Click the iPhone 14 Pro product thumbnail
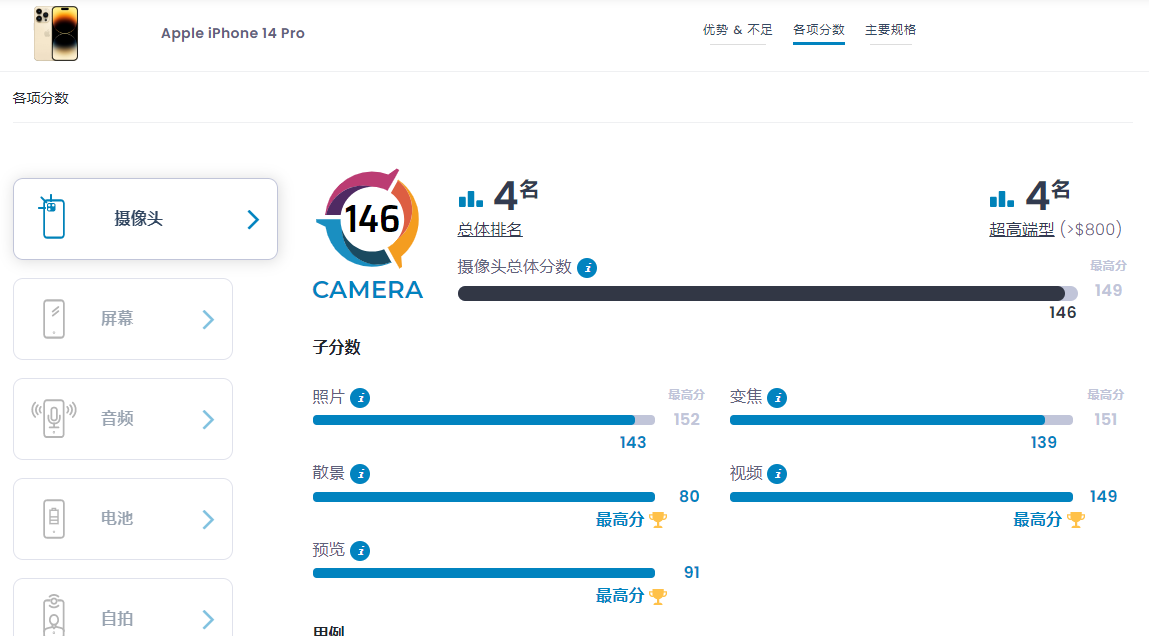Viewport: 1149px width, 636px height. coord(56,34)
